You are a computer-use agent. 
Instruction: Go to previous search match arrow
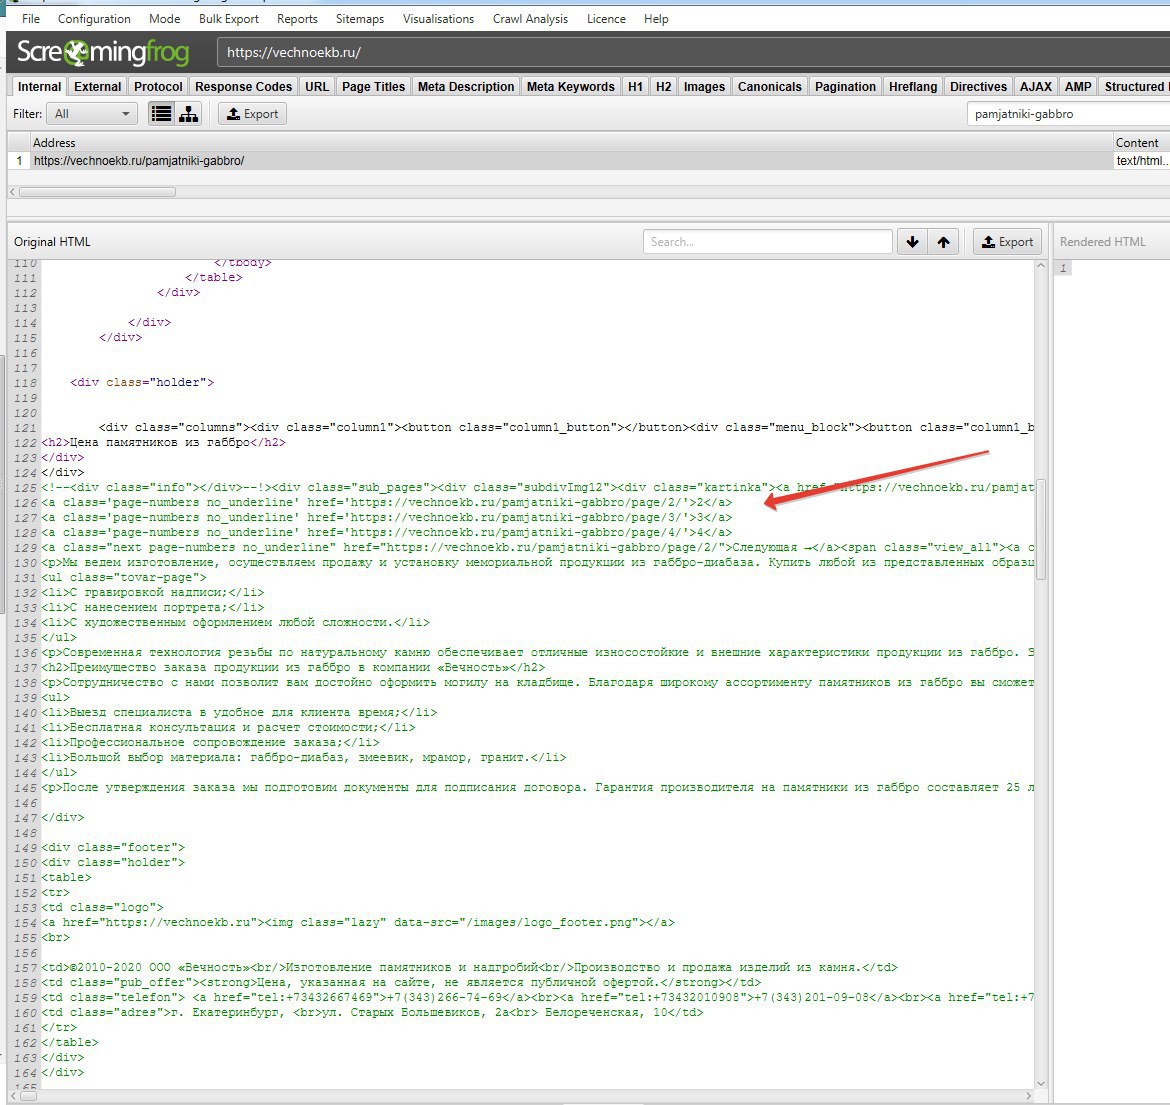[943, 242]
